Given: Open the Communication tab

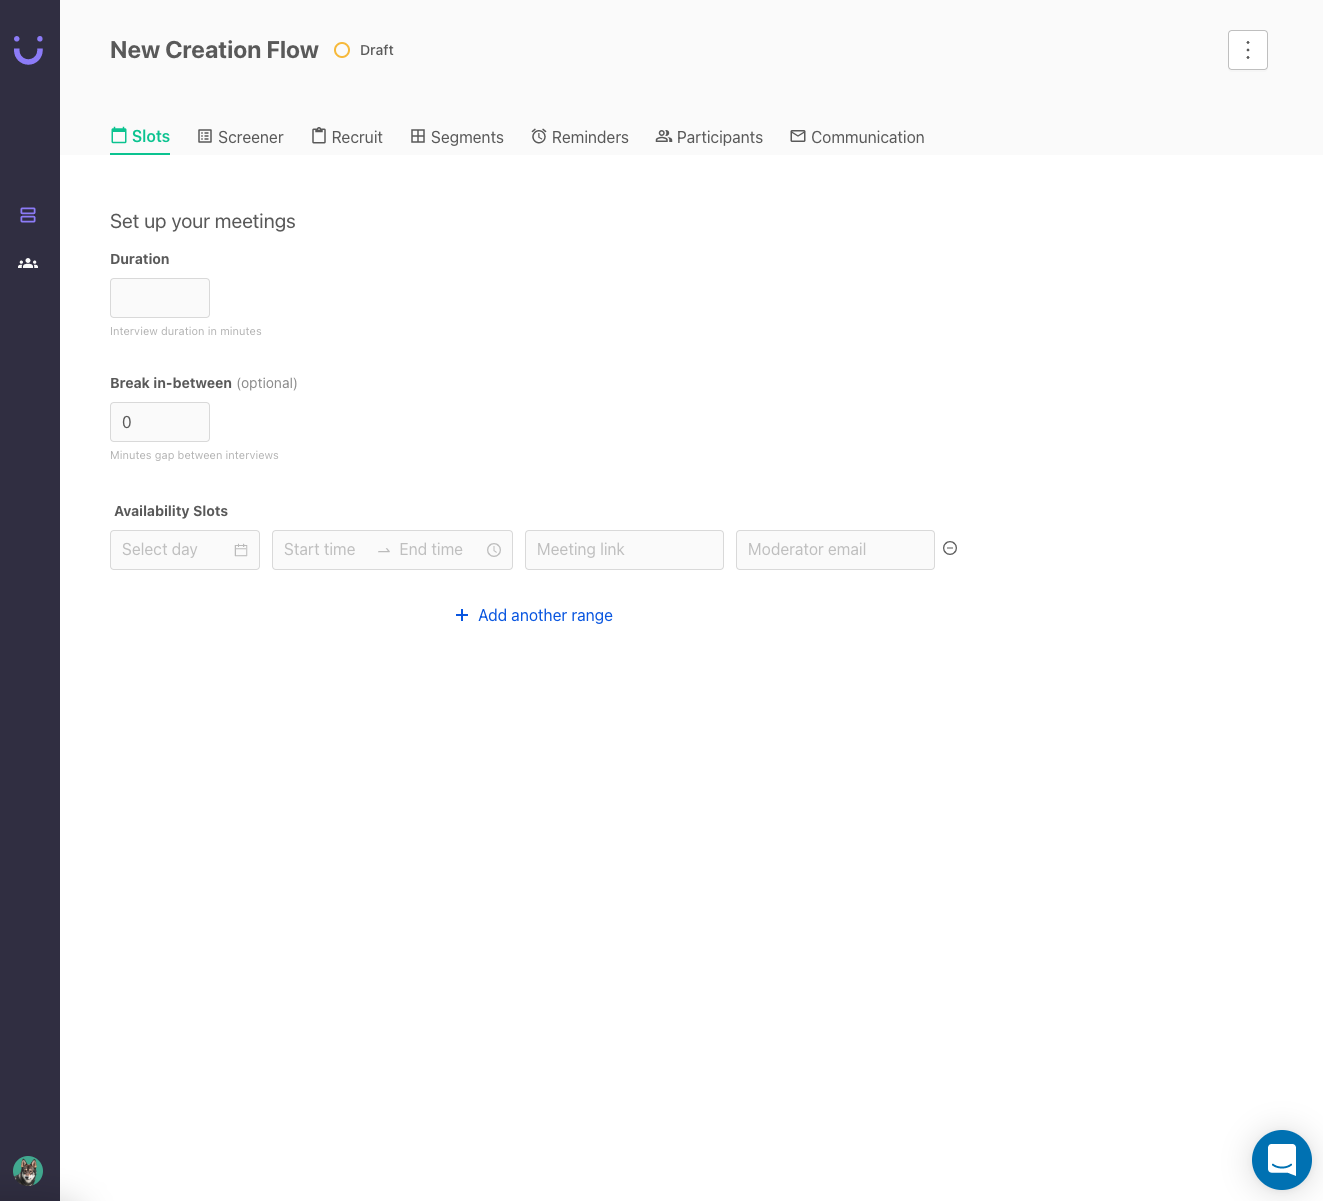Looking at the screenshot, I should point(857,137).
